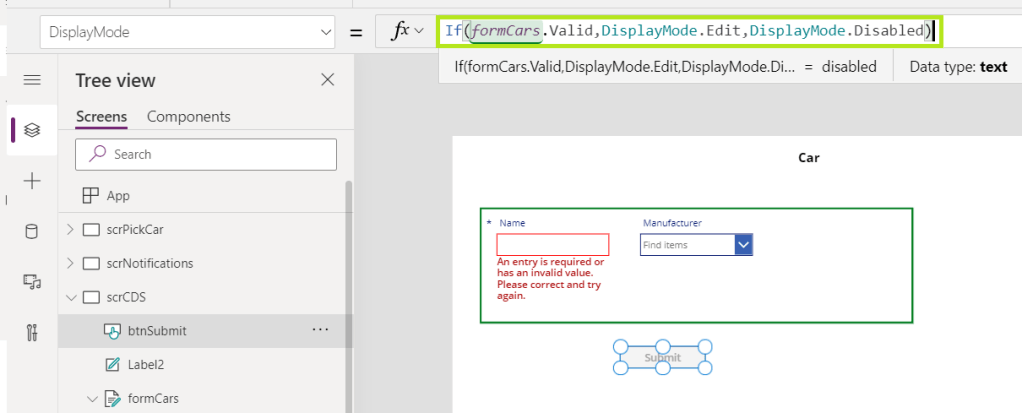Expand the scrNotifications screen node

pyautogui.click(x=69, y=264)
